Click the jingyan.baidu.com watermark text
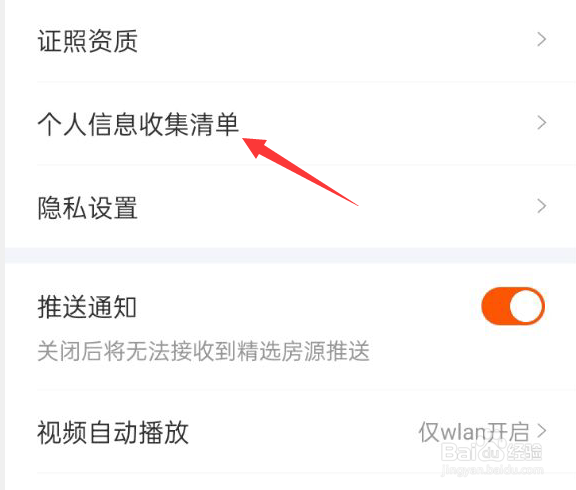 coord(492,469)
